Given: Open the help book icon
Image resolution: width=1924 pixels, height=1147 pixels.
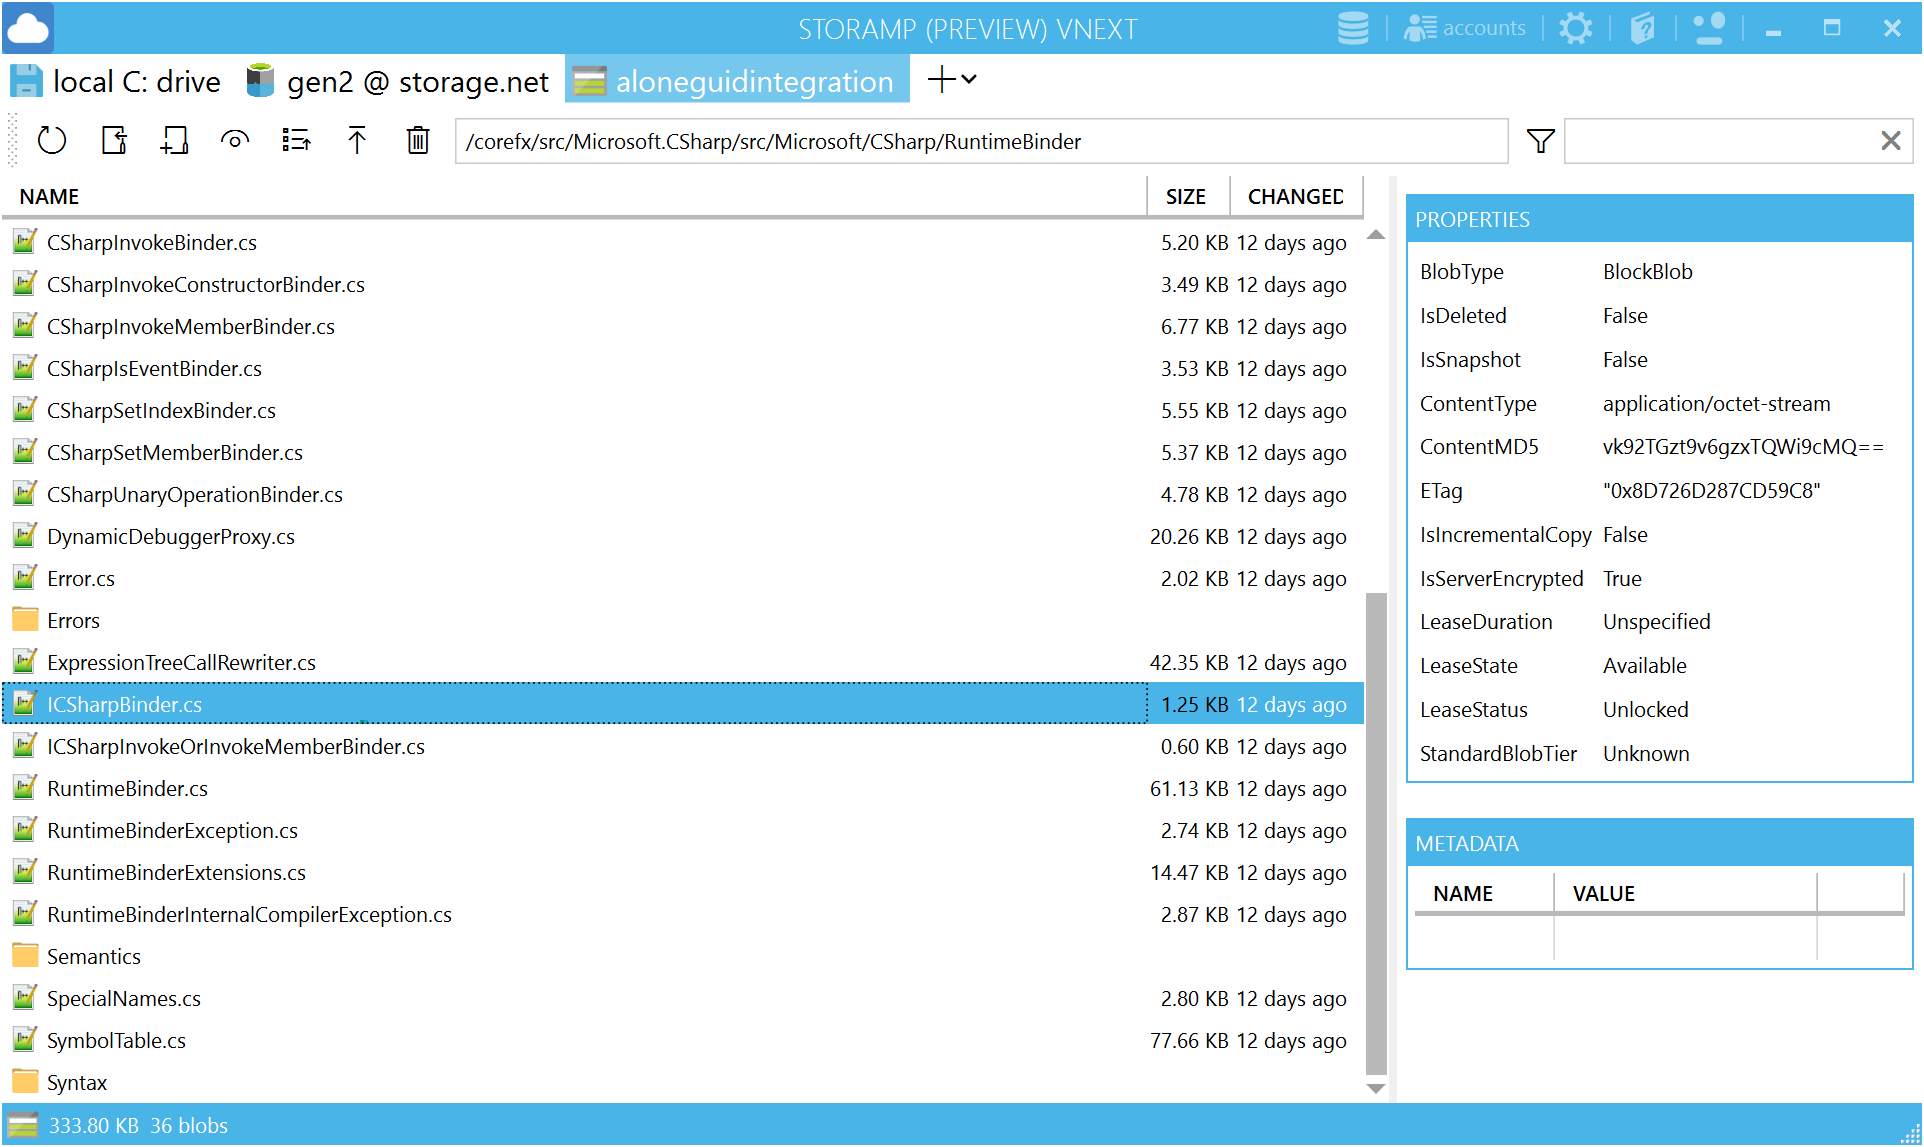Looking at the screenshot, I should [1642, 28].
